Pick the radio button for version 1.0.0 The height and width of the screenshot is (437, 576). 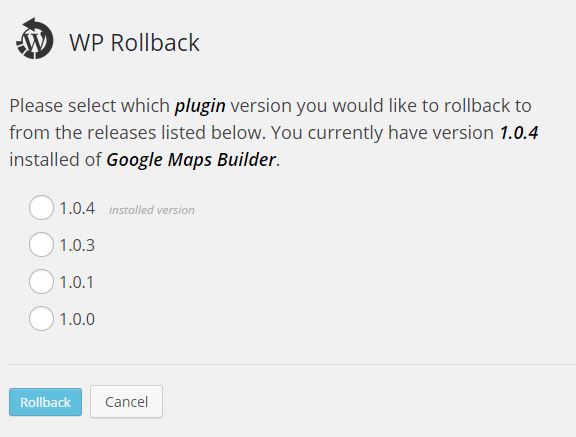[41, 318]
